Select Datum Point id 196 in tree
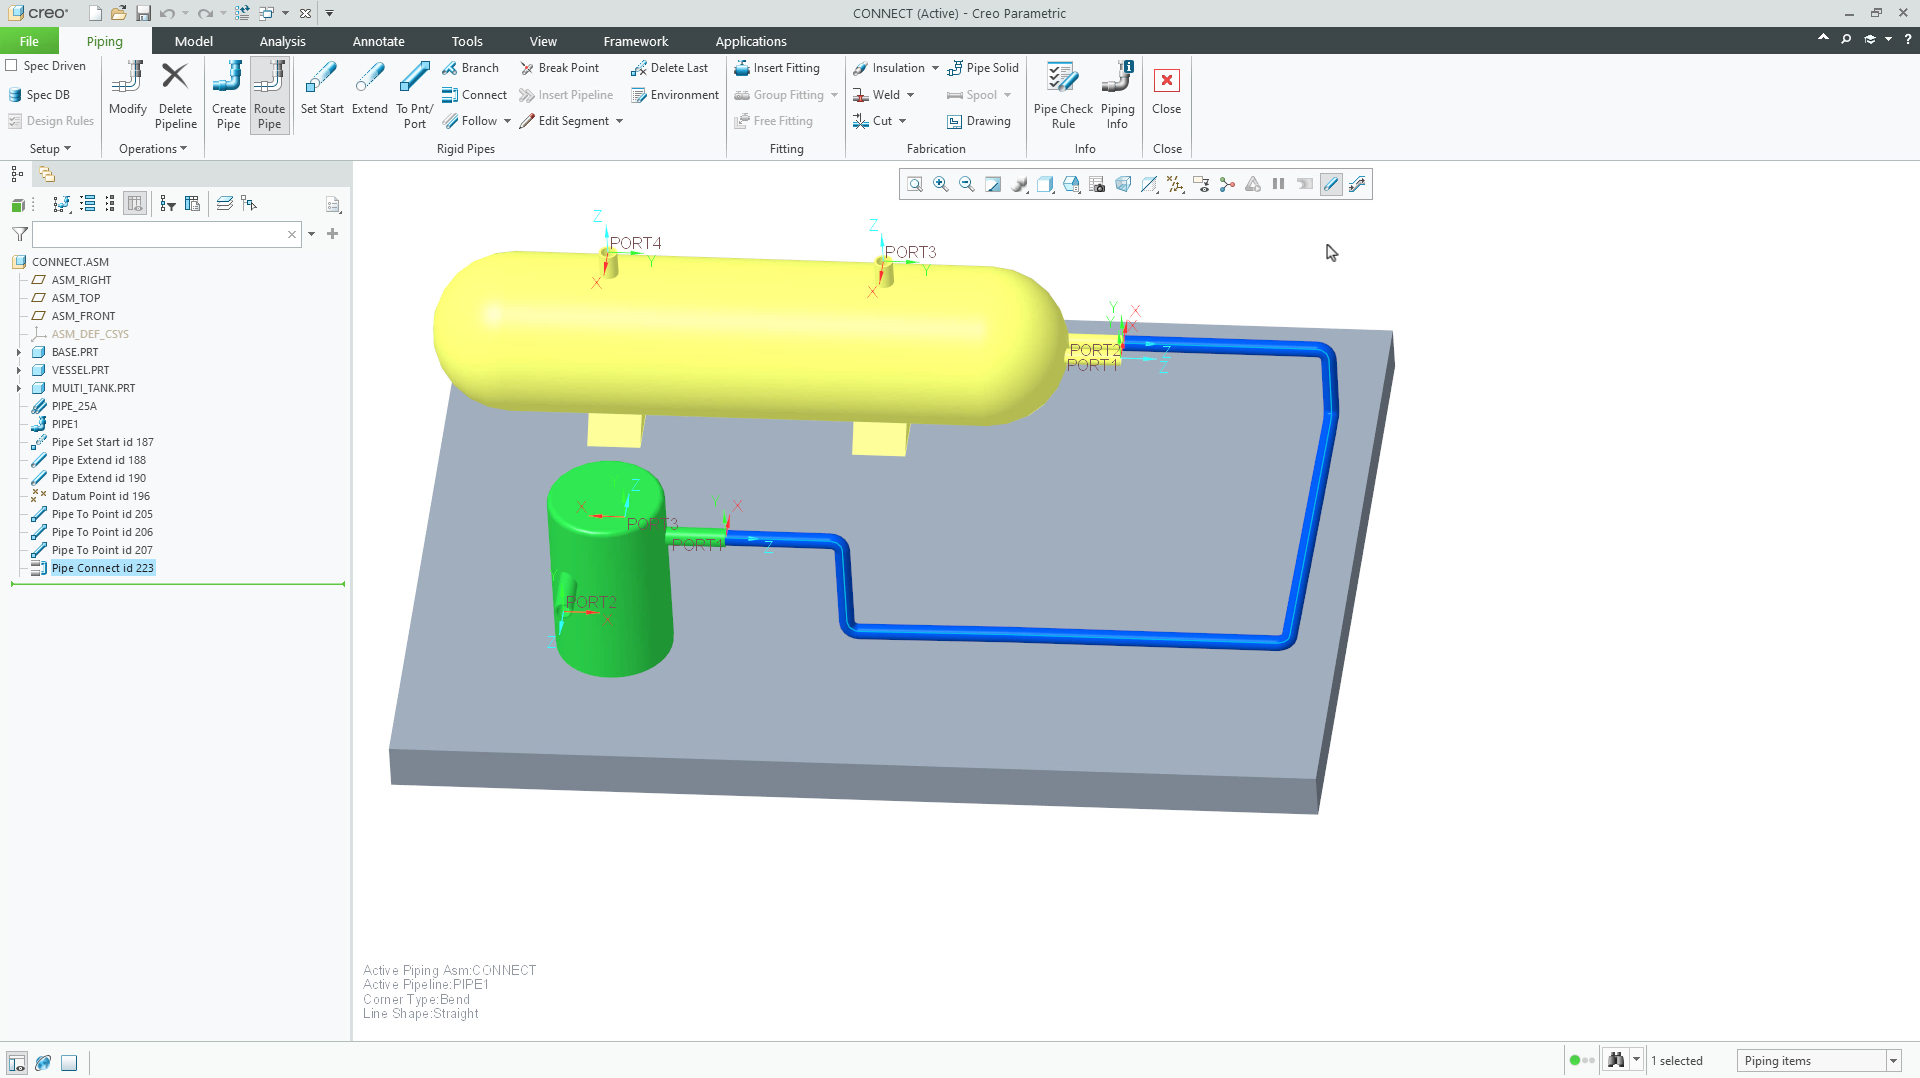The height and width of the screenshot is (1078, 1920). [100, 496]
